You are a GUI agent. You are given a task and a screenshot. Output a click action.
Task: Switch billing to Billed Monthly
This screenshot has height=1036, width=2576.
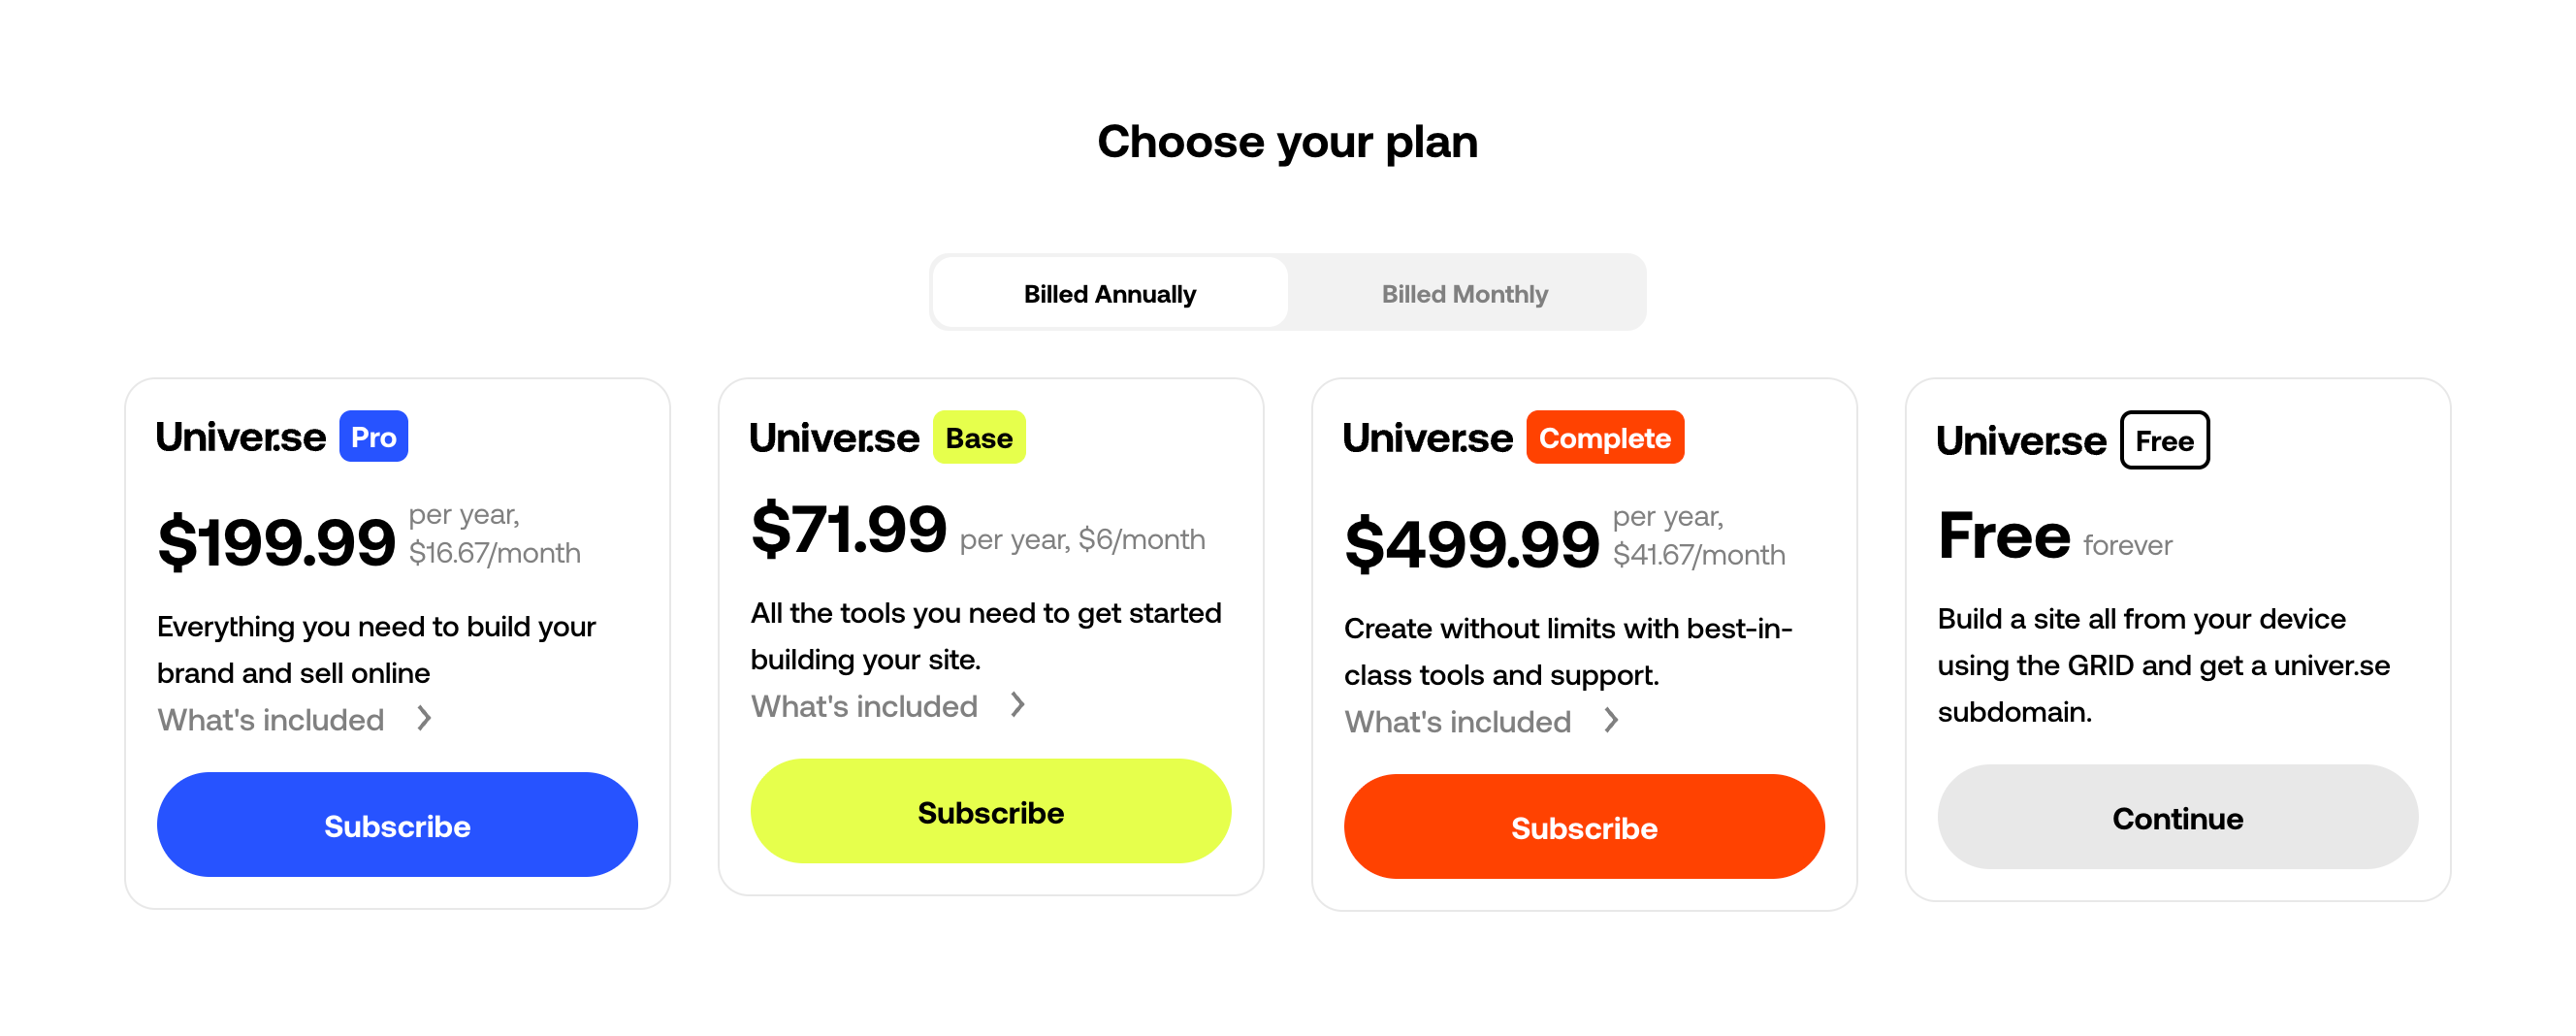(x=1464, y=294)
